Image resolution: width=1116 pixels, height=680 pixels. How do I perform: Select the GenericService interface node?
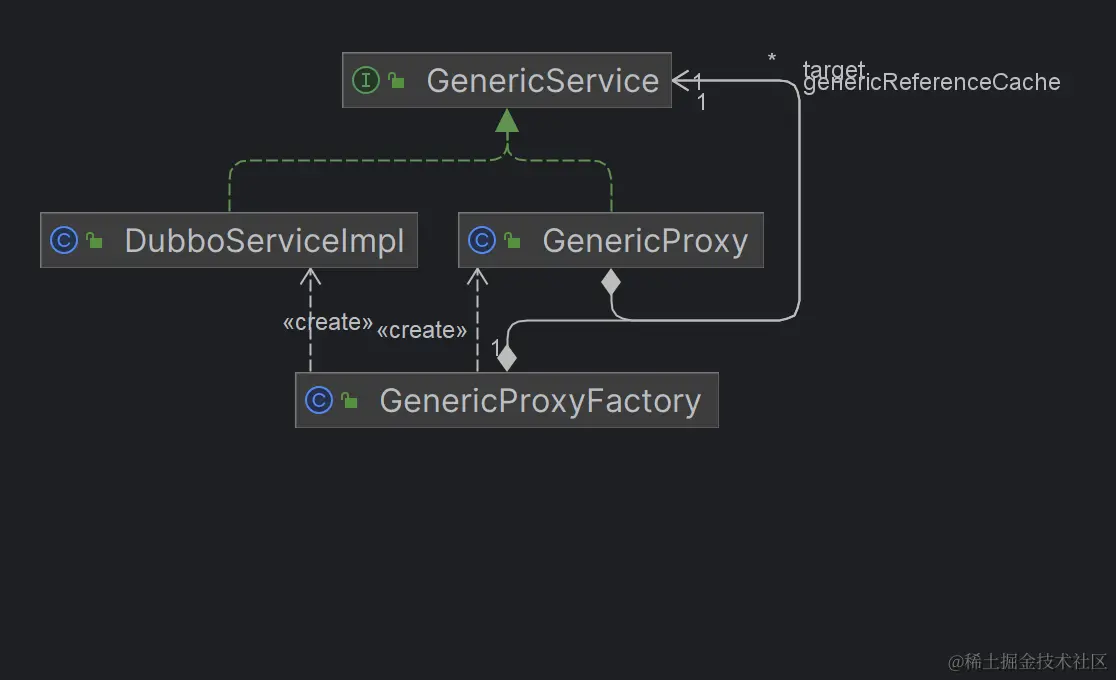(541, 81)
